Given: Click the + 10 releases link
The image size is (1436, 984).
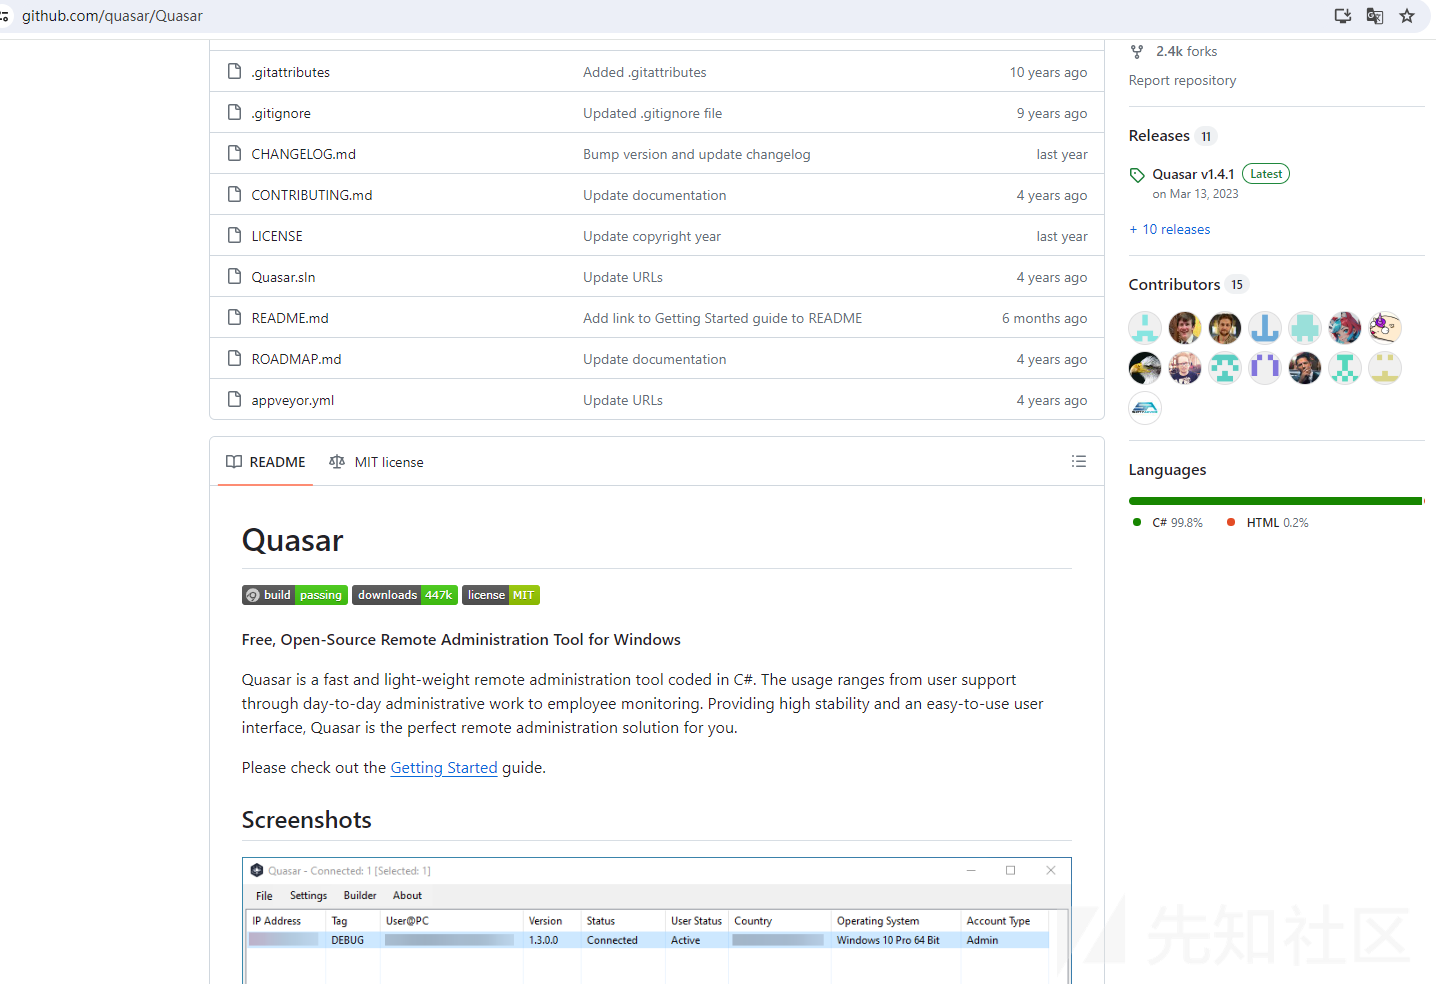Looking at the screenshot, I should point(1170,229).
